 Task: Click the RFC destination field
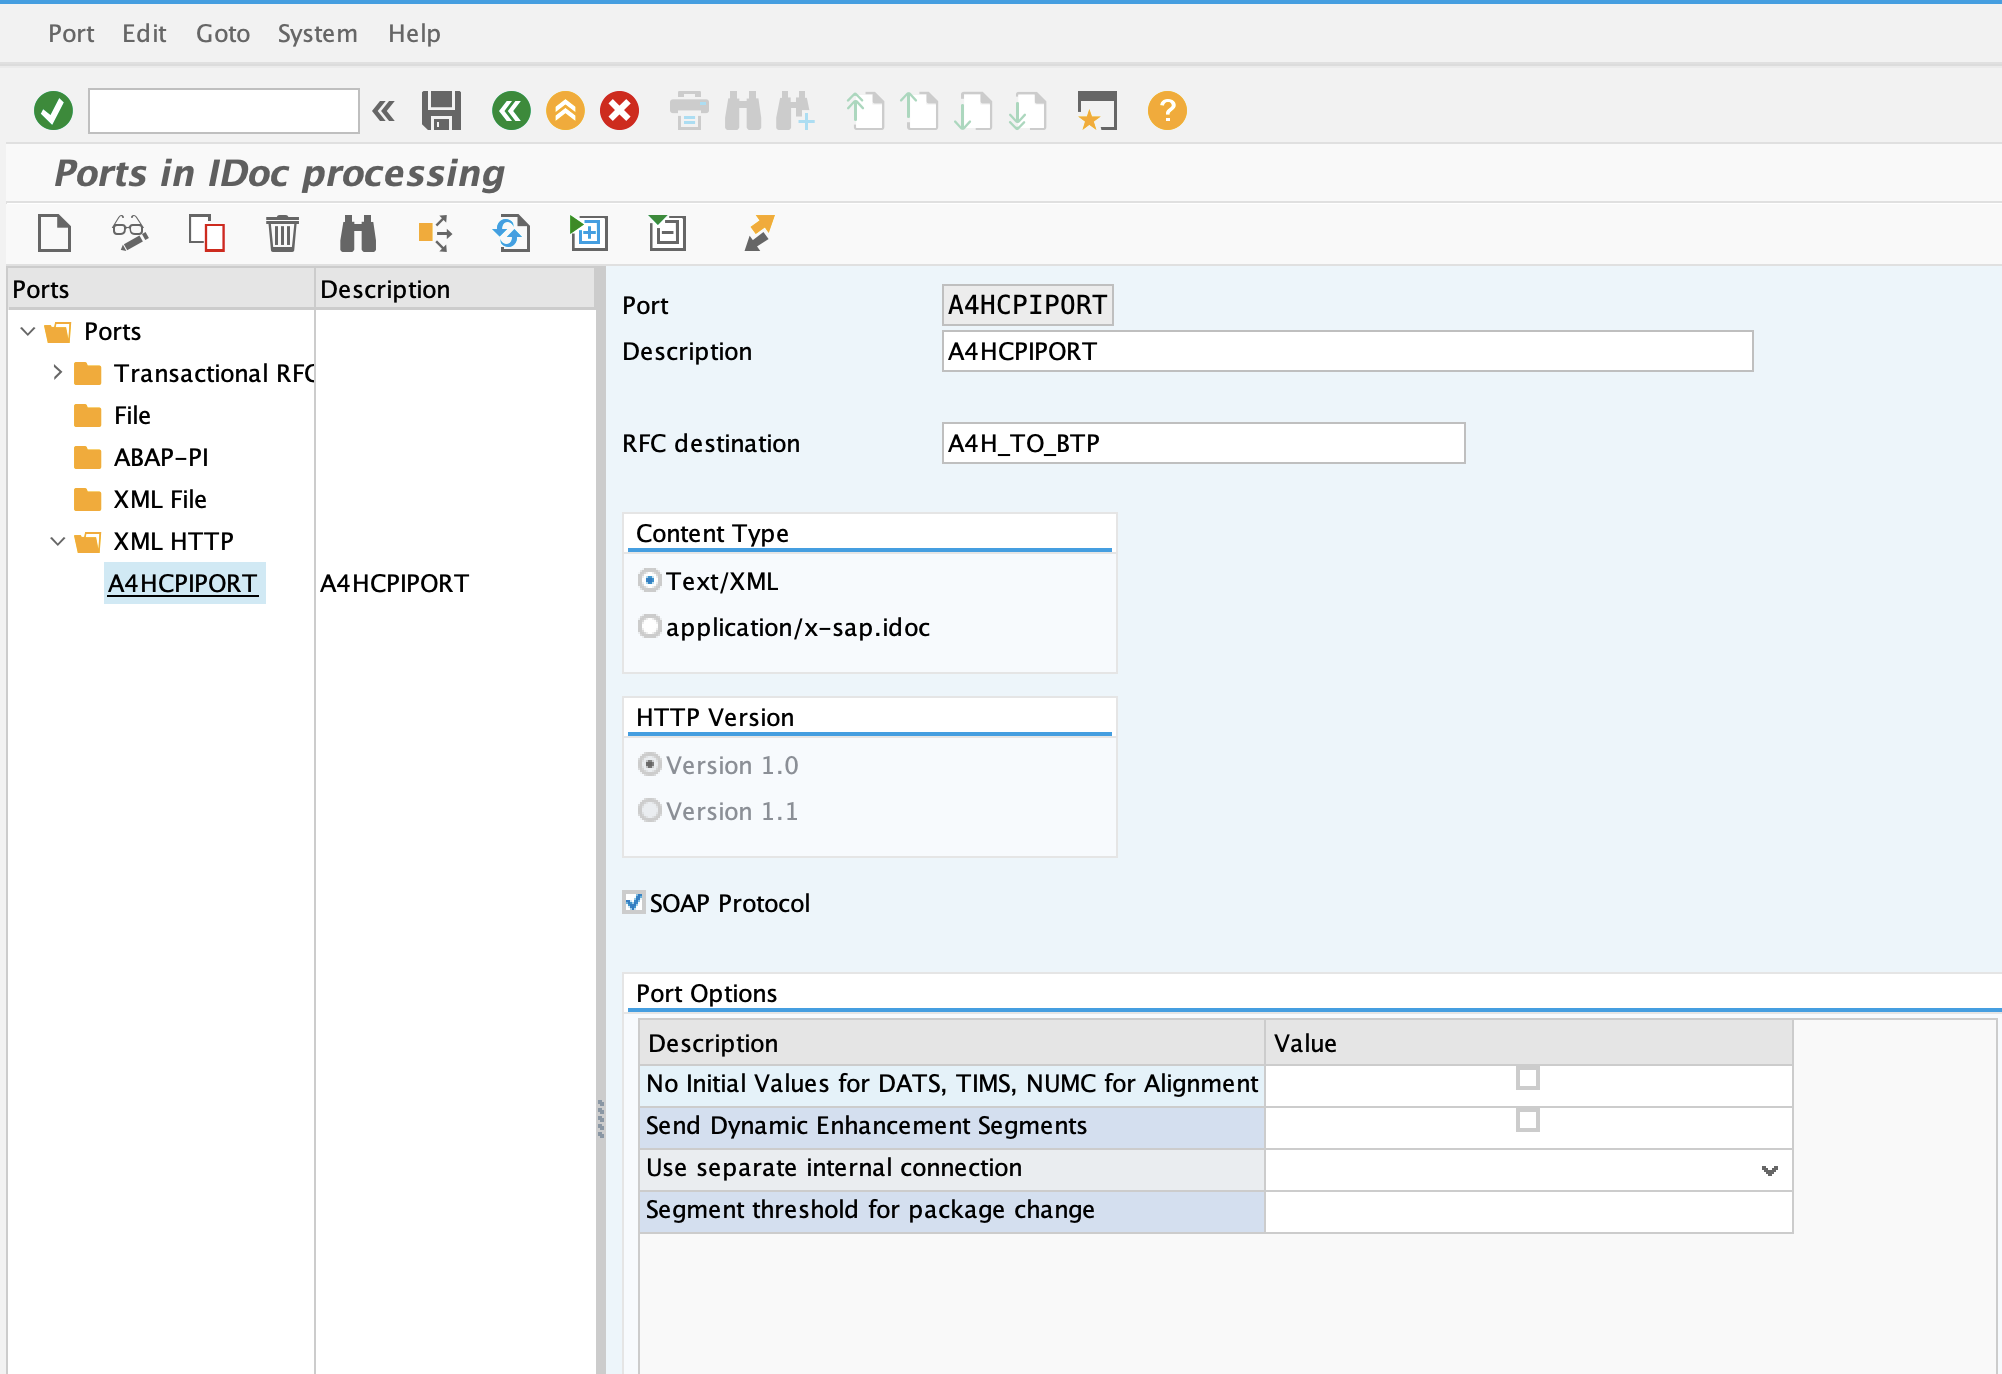click(x=1203, y=443)
